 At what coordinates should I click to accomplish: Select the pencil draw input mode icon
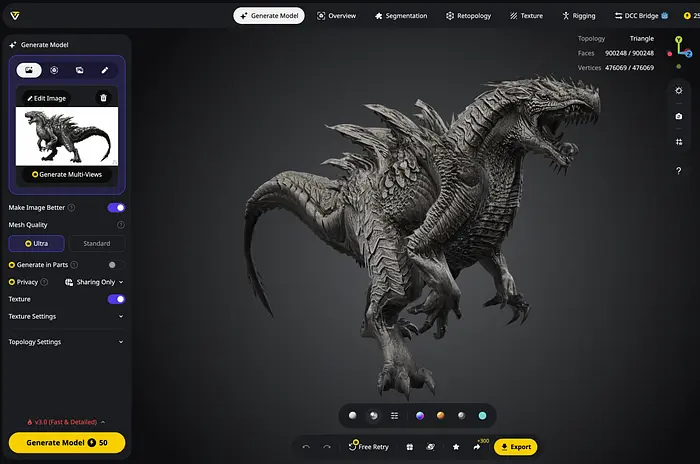click(104, 71)
